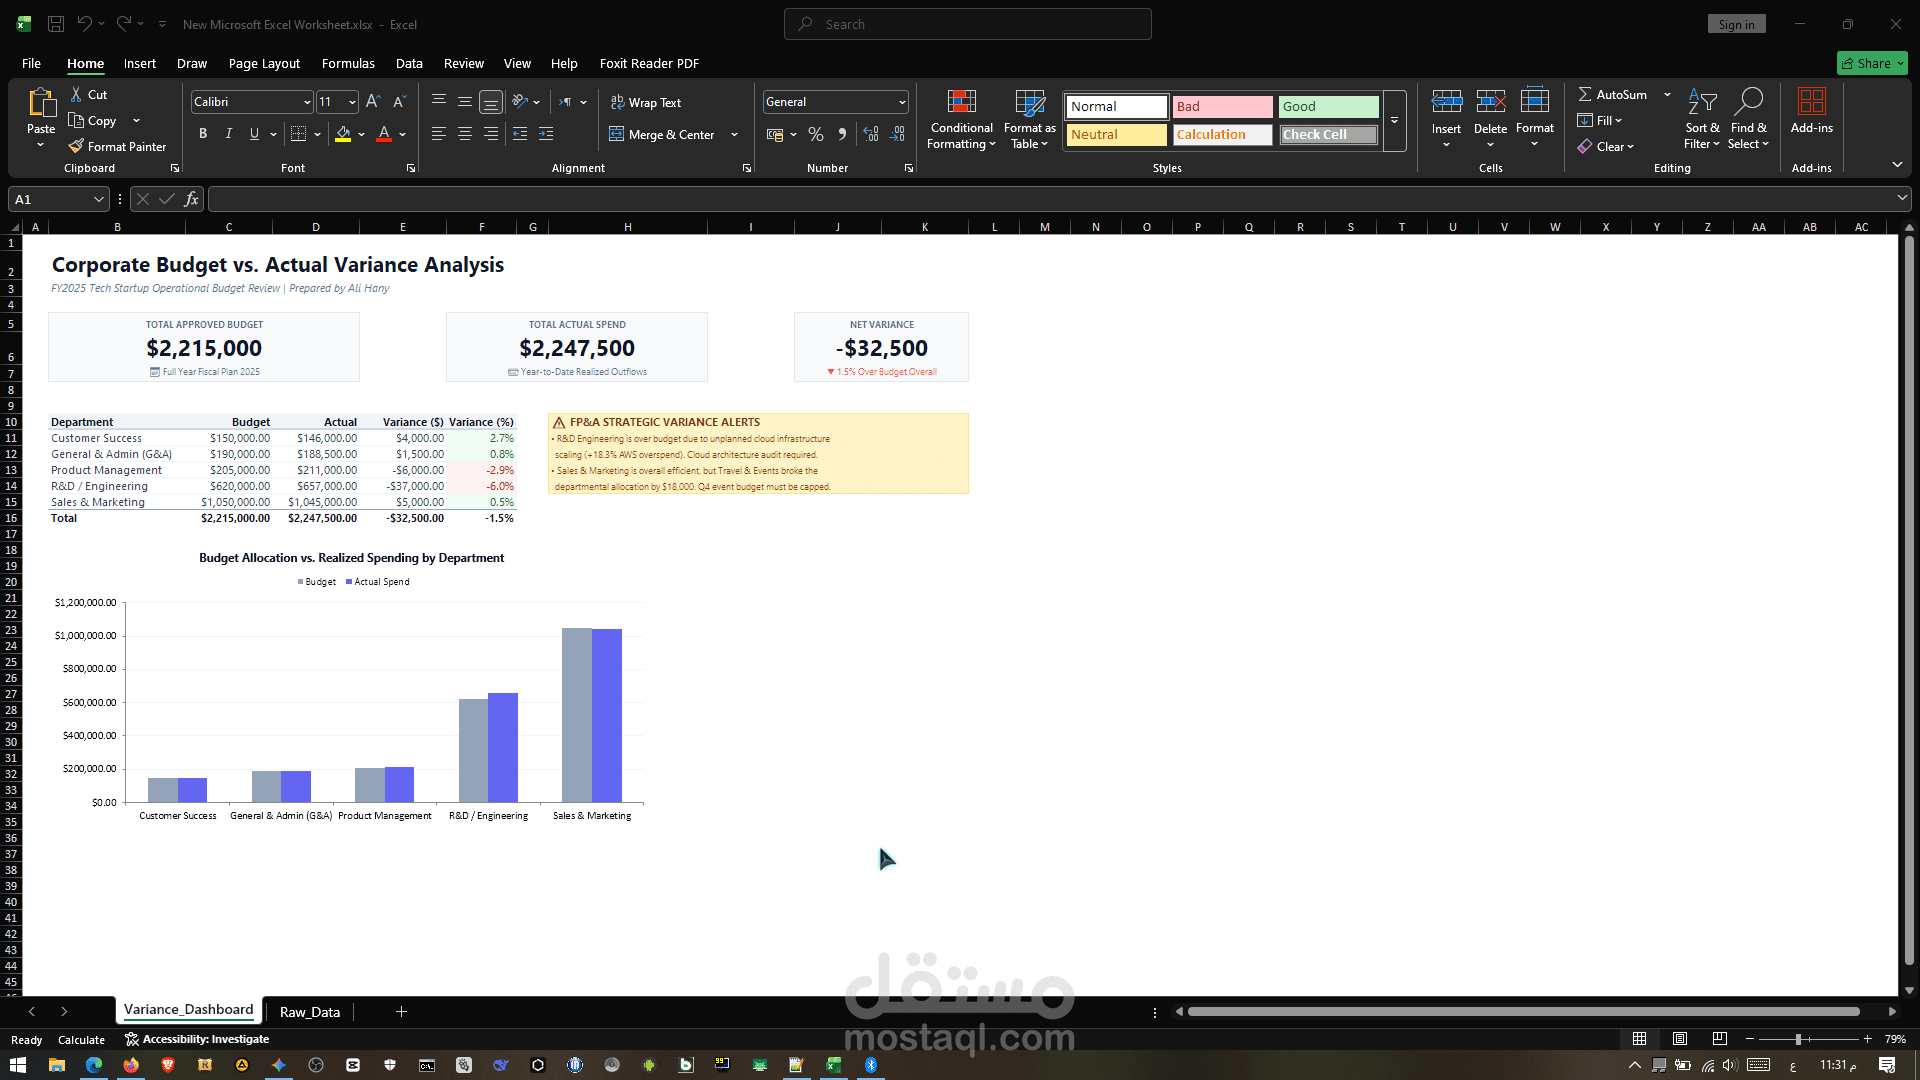Click the Format Painter brush icon
The image size is (1920, 1080).
pyautogui.click(x=76, y=146)
